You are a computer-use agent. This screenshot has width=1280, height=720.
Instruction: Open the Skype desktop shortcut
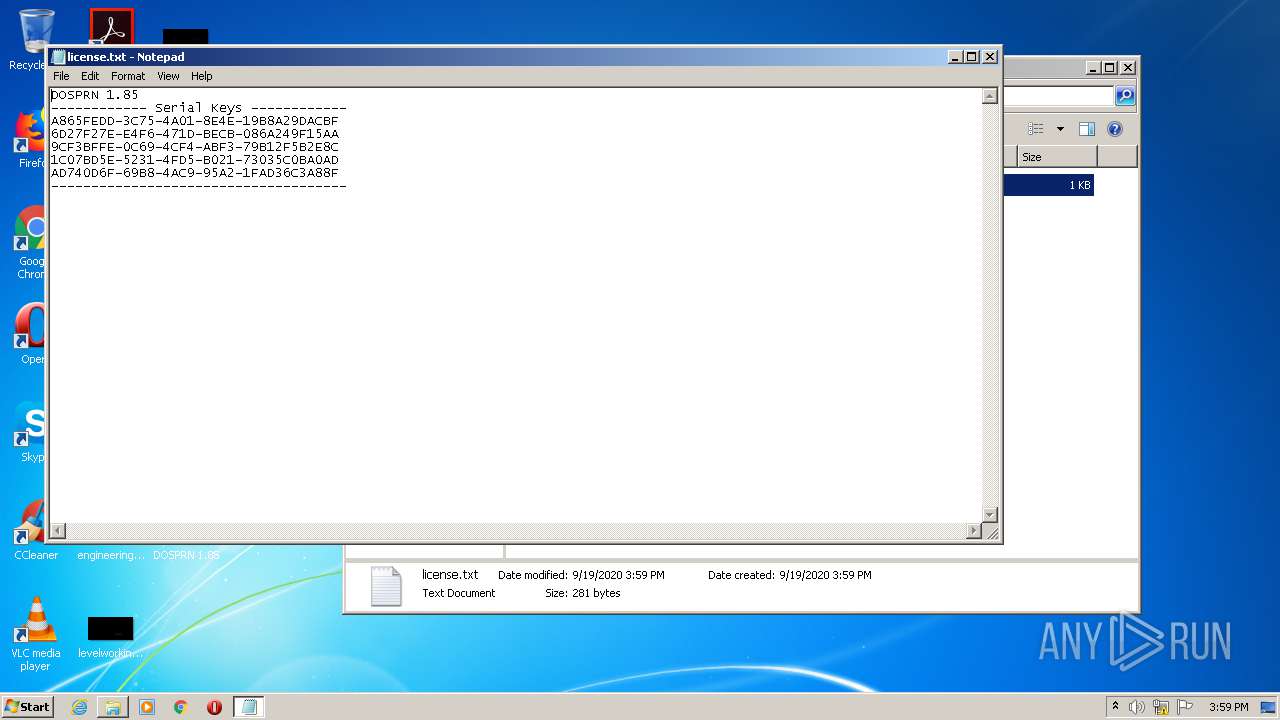pos(30,432)
